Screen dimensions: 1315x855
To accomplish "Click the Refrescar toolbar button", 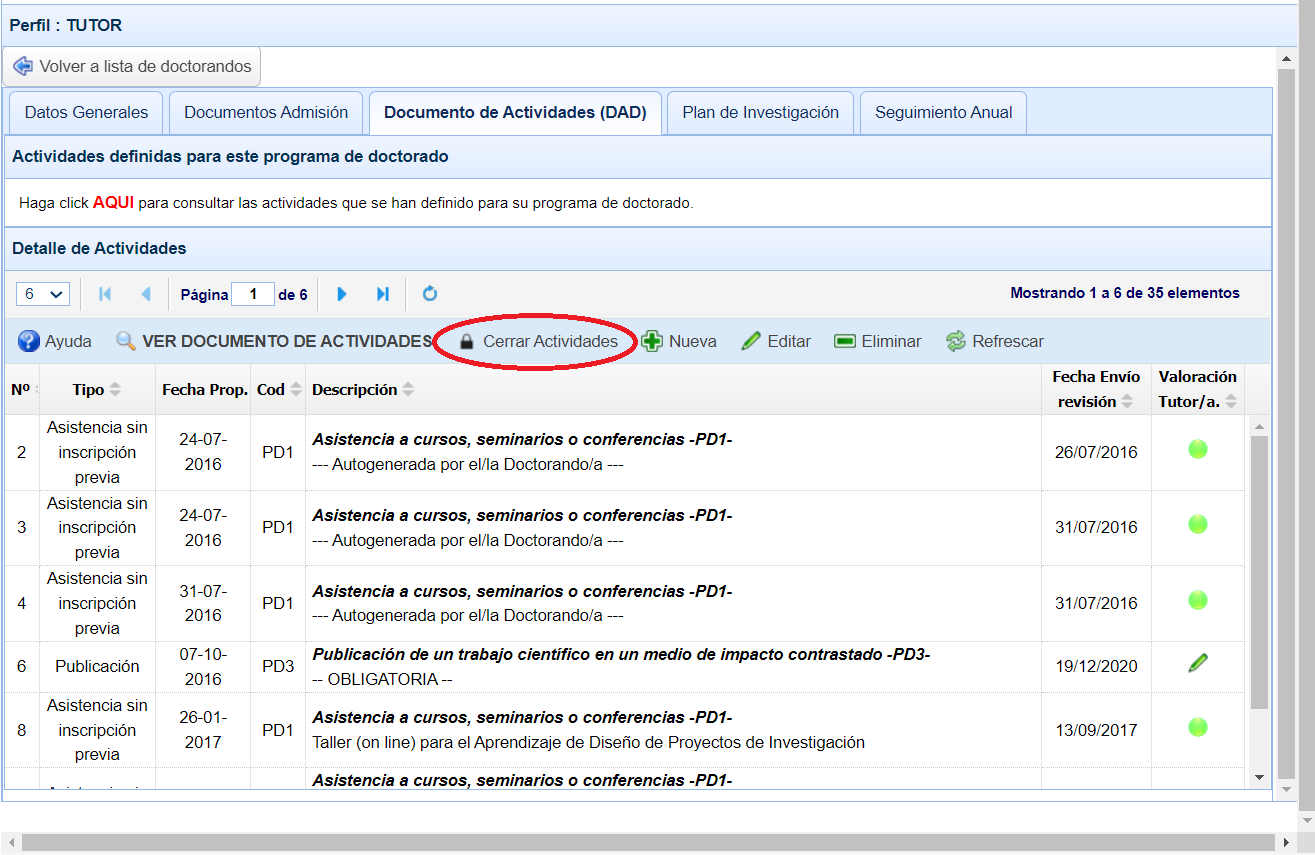I will pyautogui.click(x=994, y=341).
